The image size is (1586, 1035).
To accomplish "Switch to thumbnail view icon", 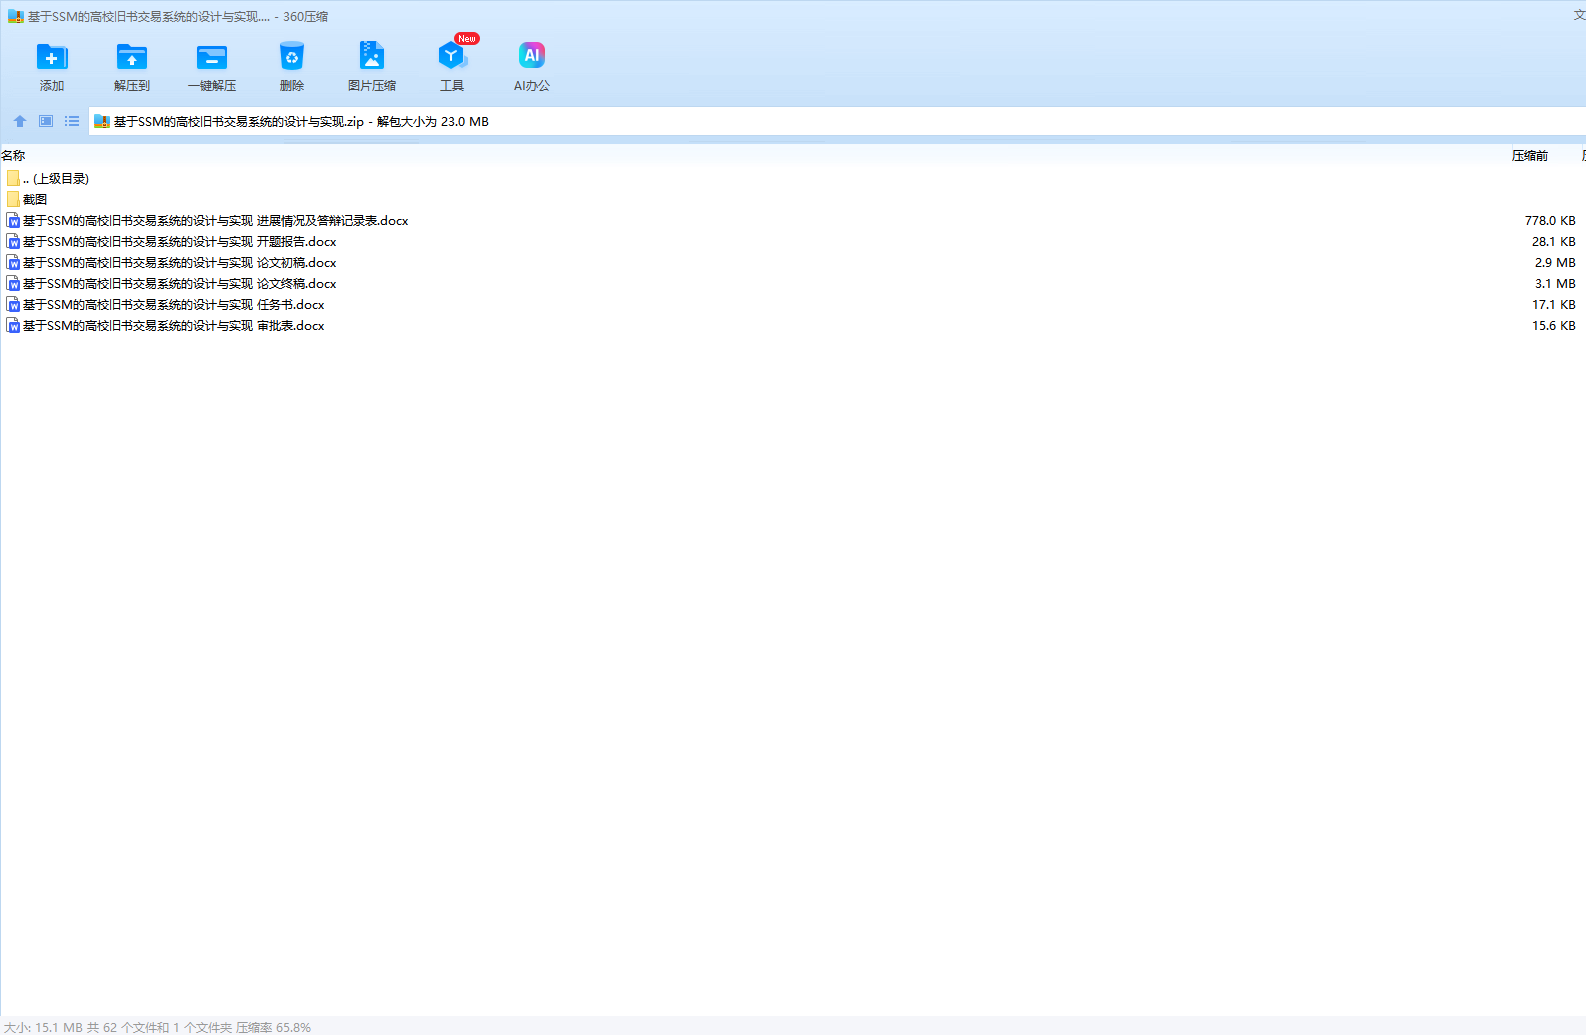I will (x=46, y=121).
